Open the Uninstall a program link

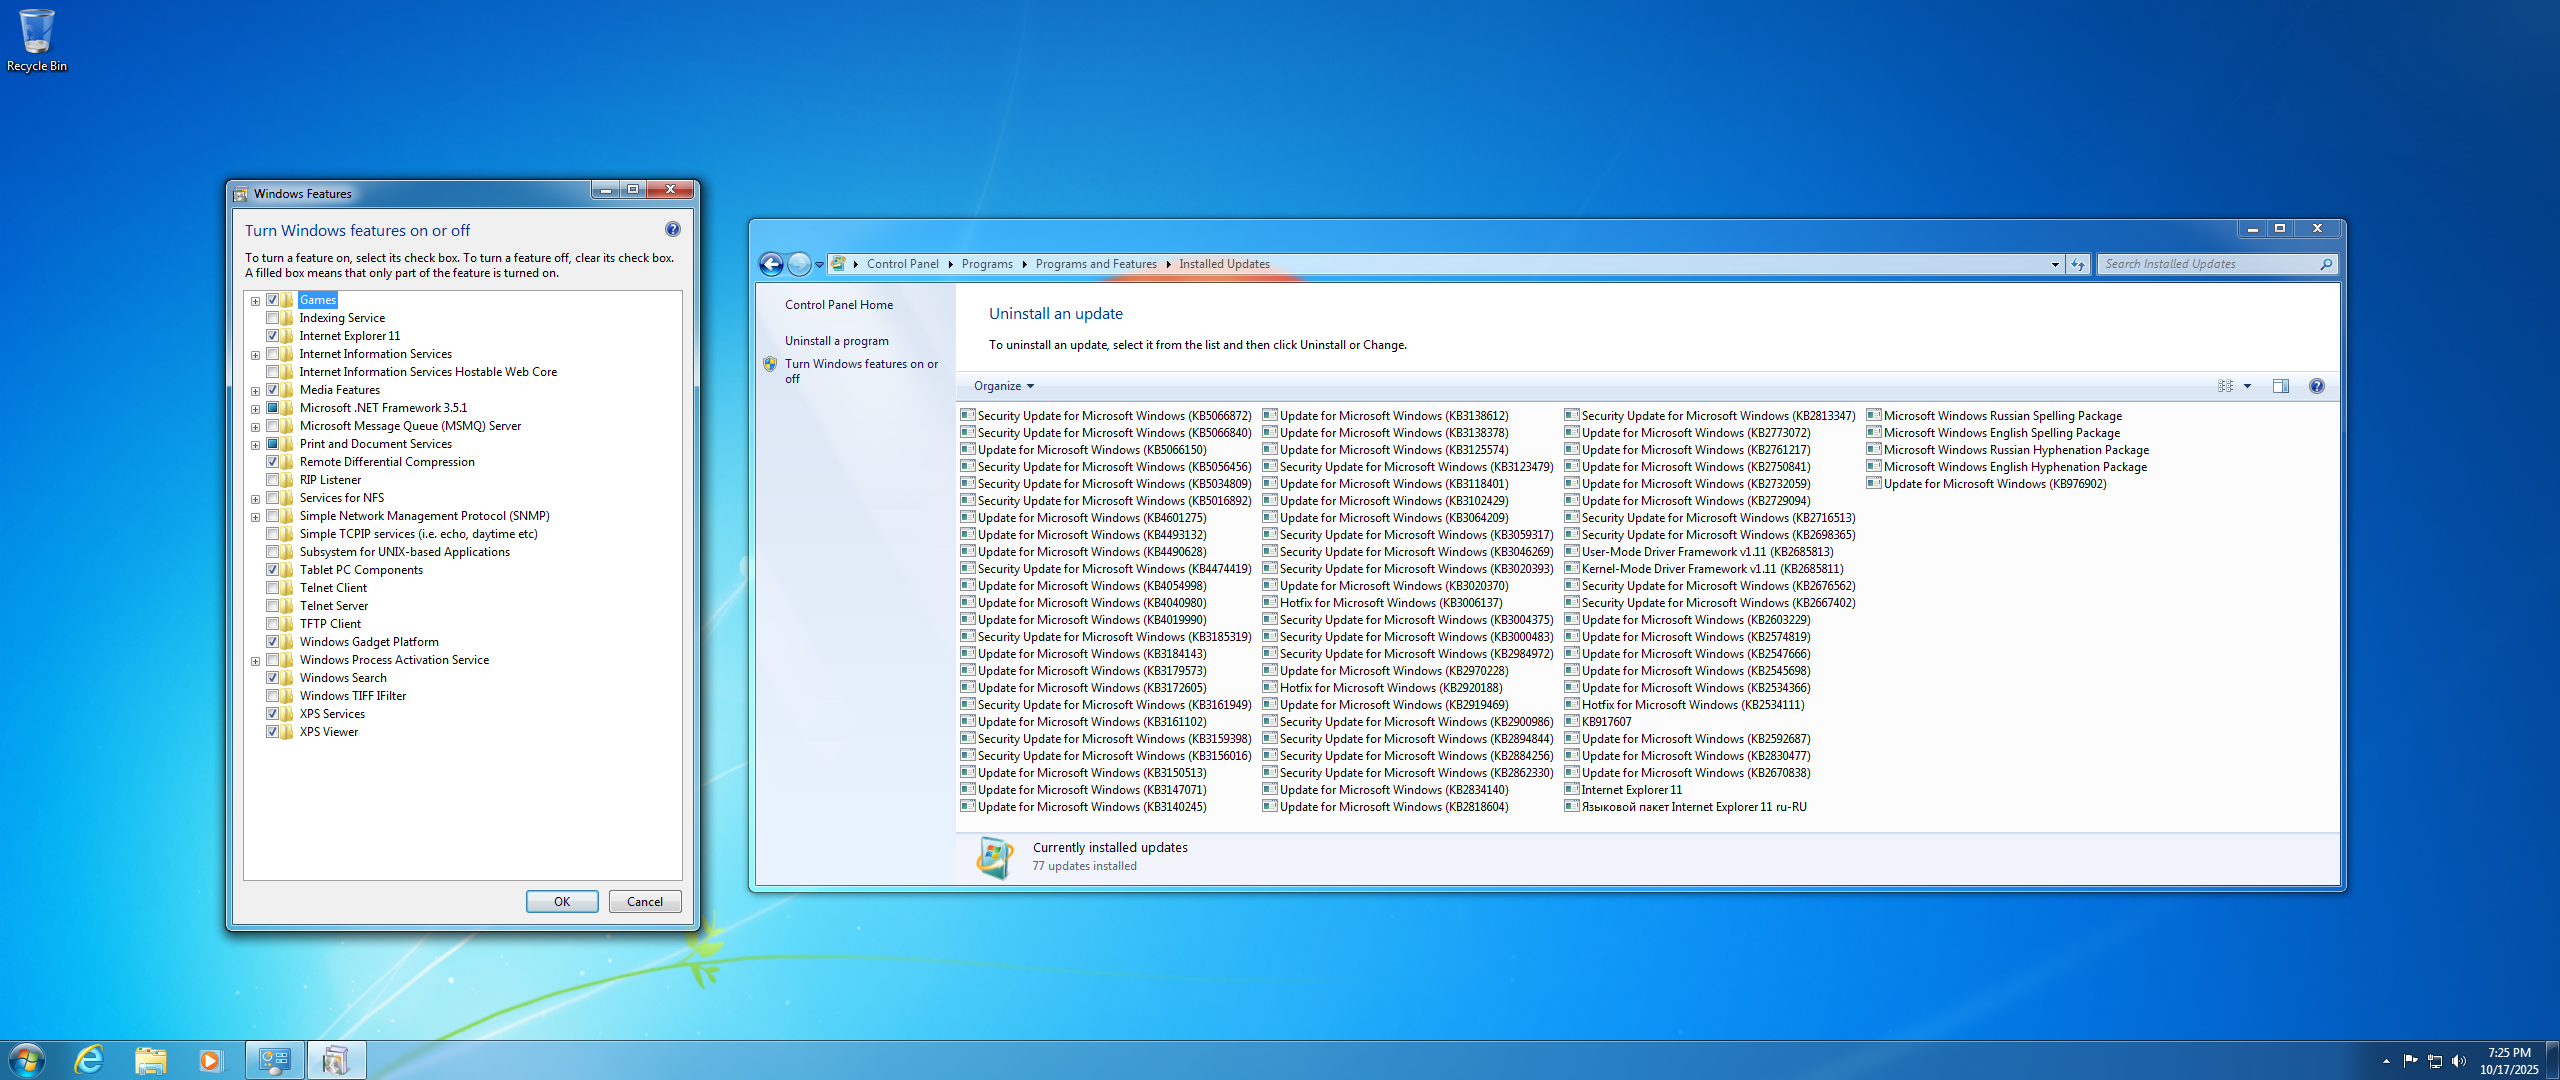(836, 341)
